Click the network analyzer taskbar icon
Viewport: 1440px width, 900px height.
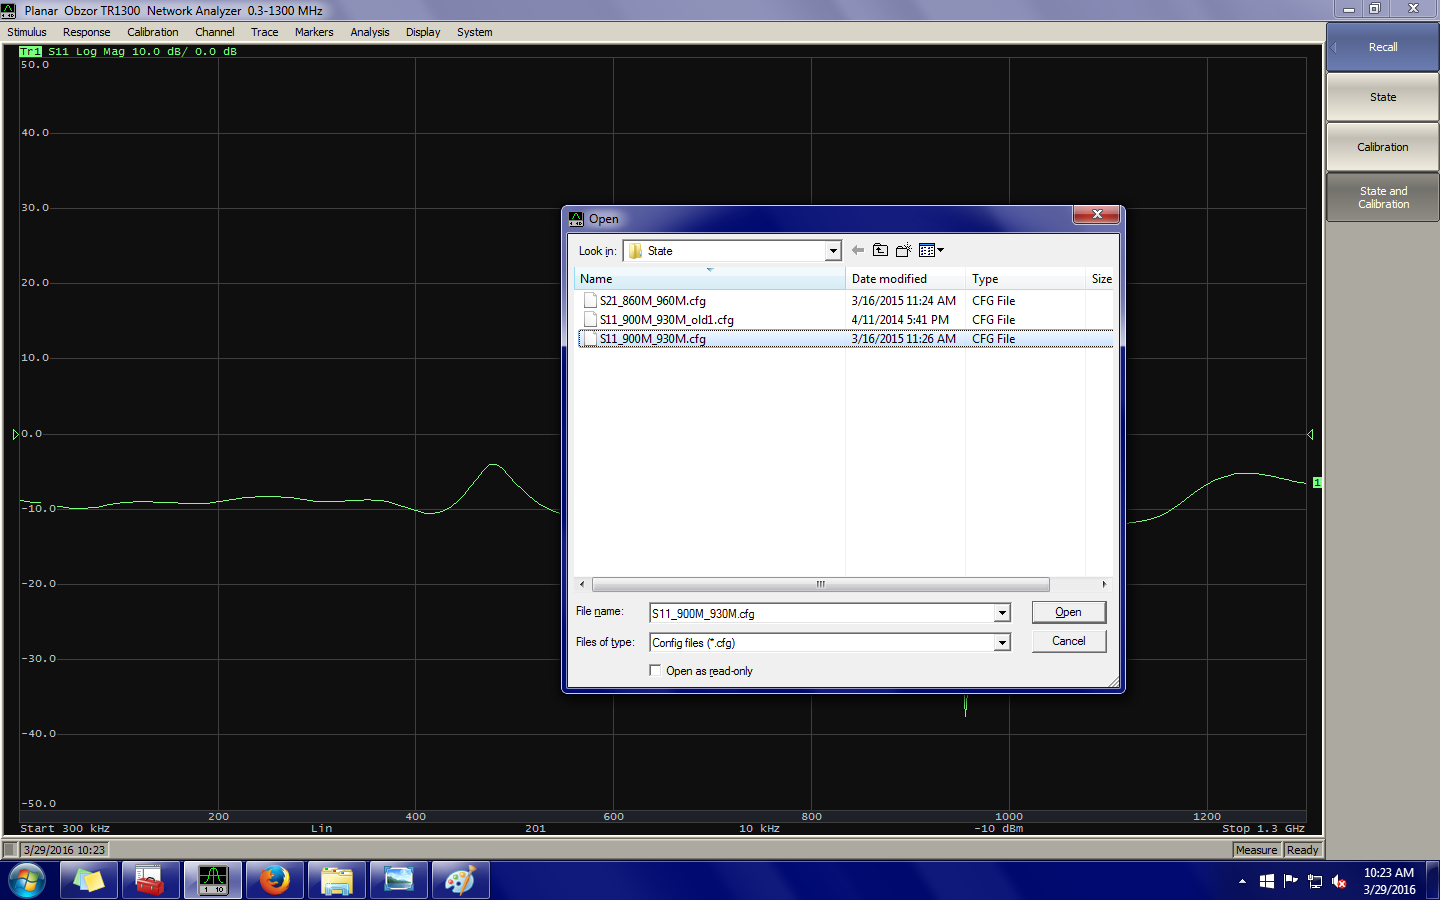click(x=213, y=880)
